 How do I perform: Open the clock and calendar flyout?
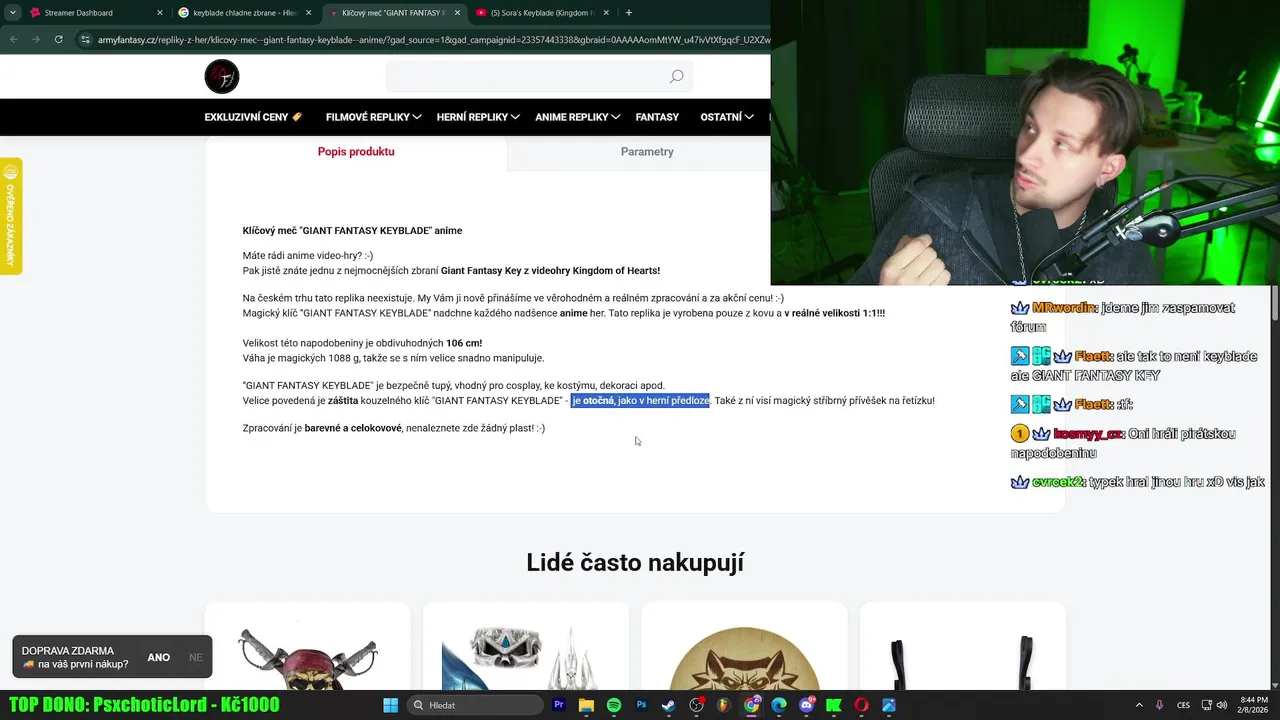point(1254,705)
